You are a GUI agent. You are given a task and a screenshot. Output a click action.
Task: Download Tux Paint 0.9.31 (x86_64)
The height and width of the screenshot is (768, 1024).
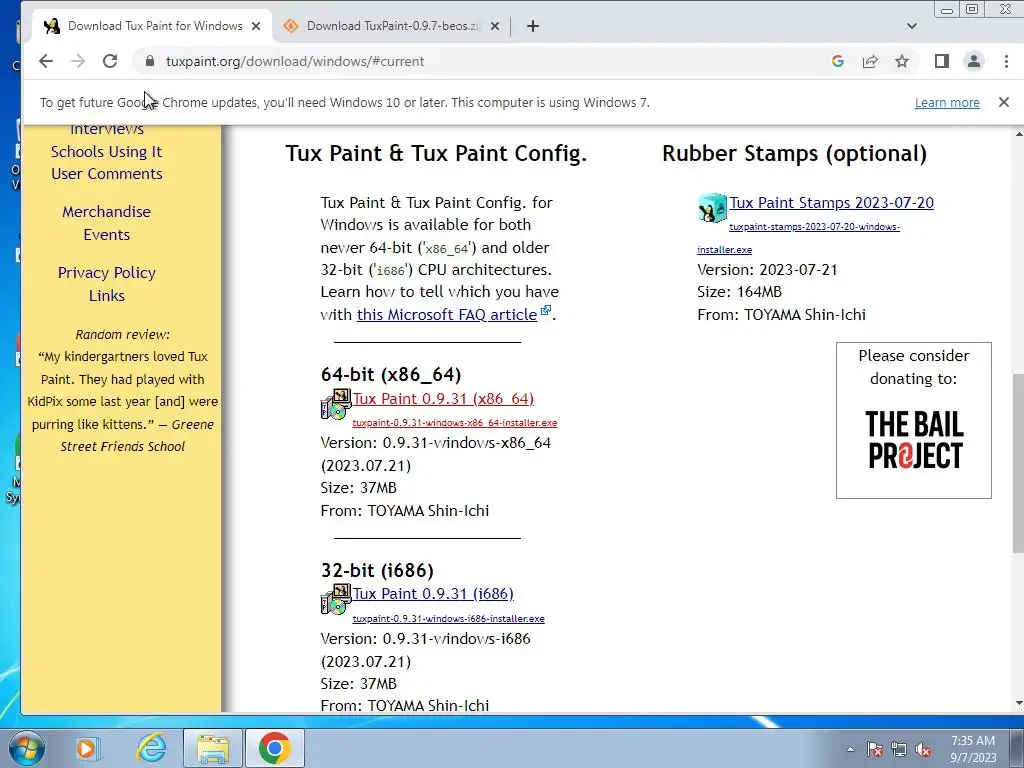coord(443,398)
